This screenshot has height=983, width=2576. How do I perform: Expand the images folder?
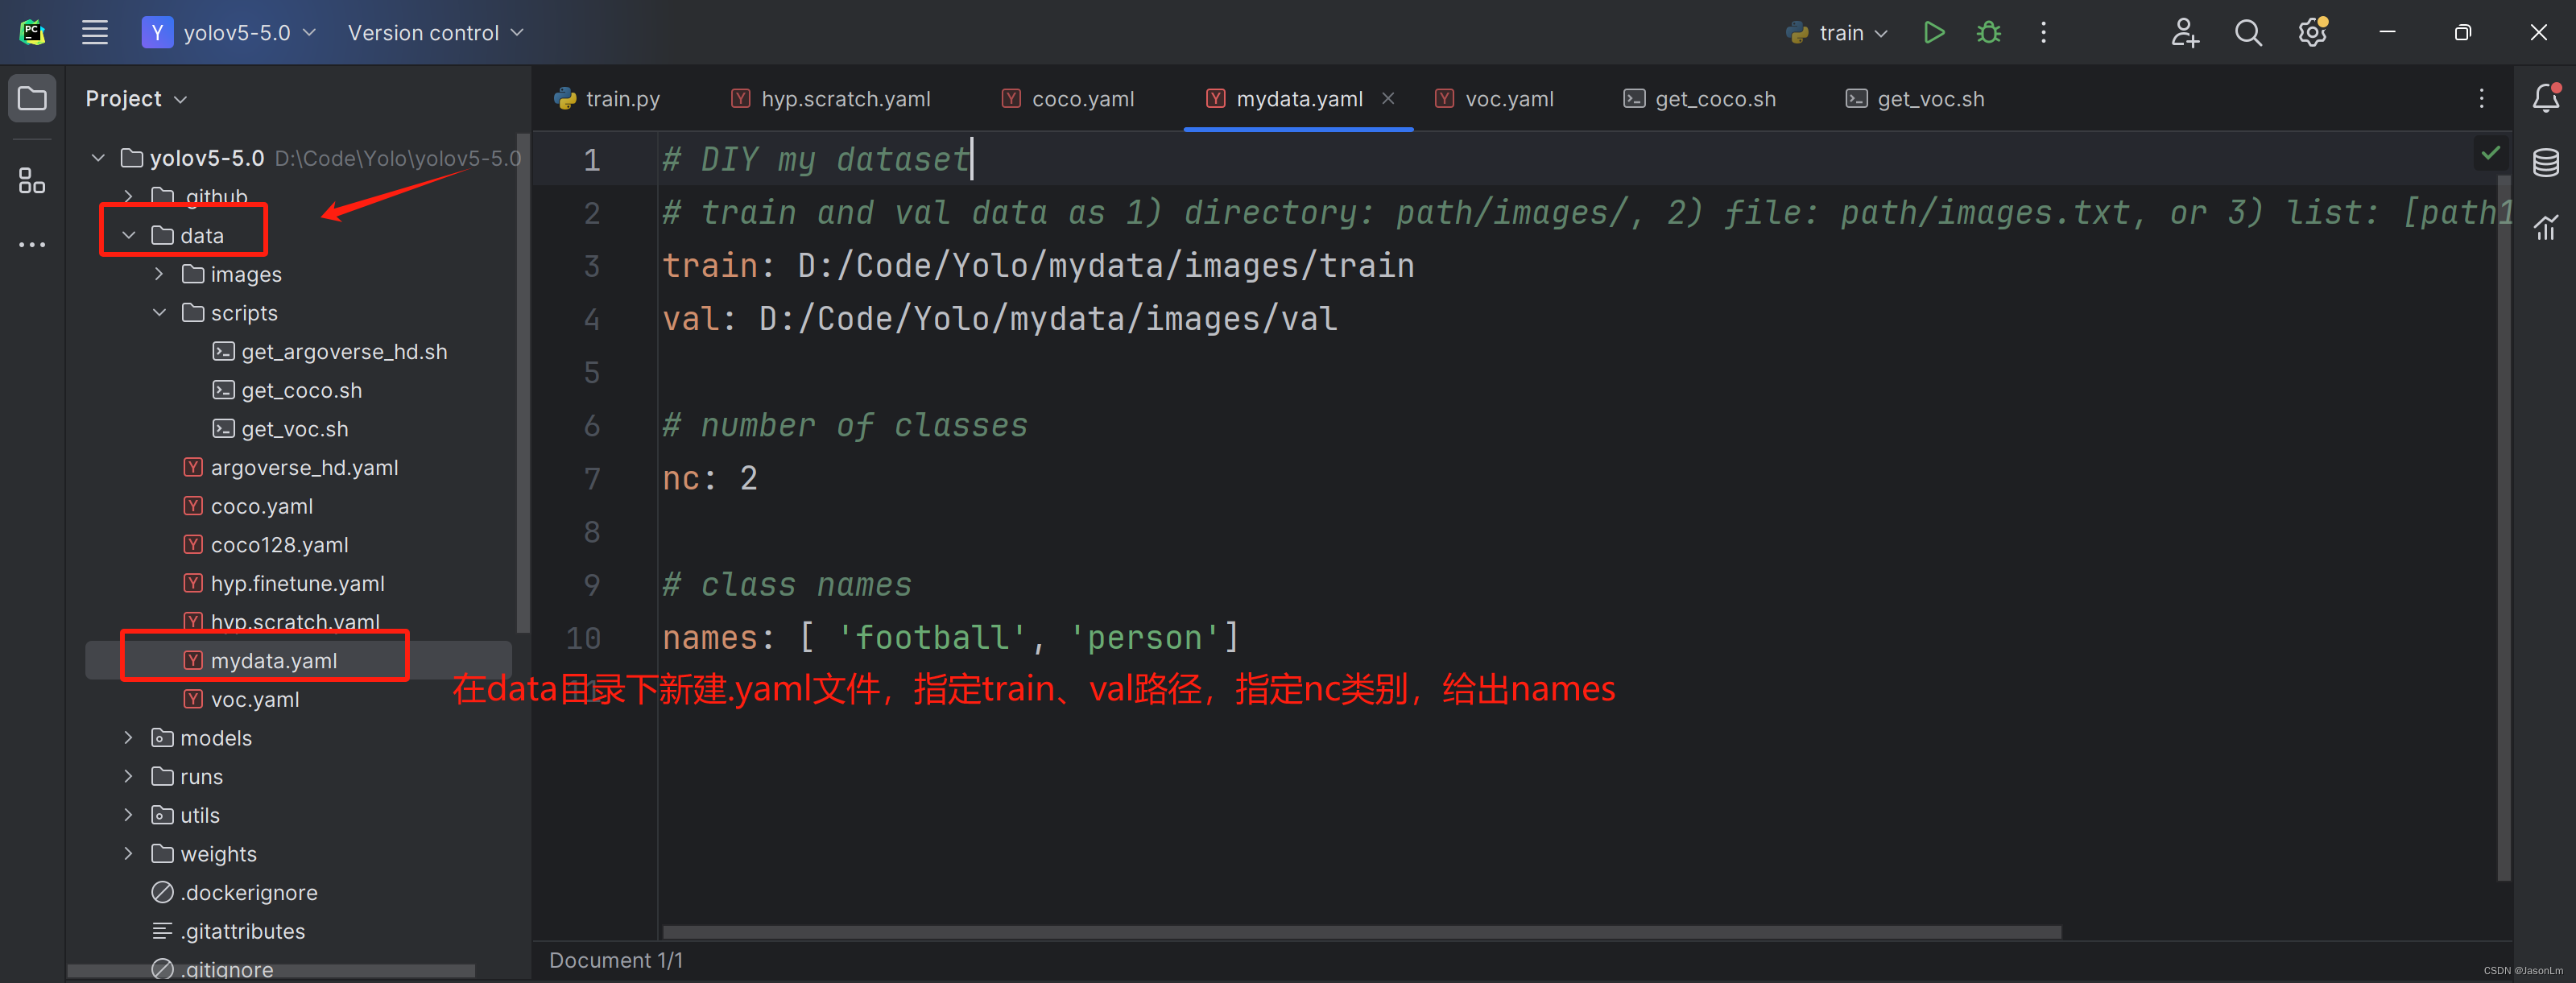coord(159,273)
